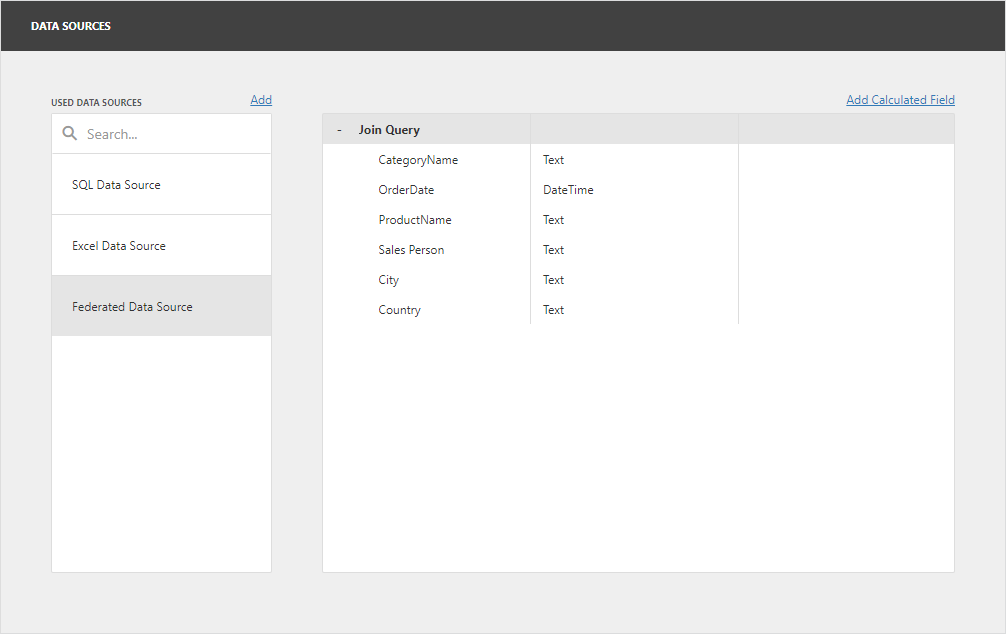
Task: Click the Text type cell for Country
Action: [x=553, y=309]
